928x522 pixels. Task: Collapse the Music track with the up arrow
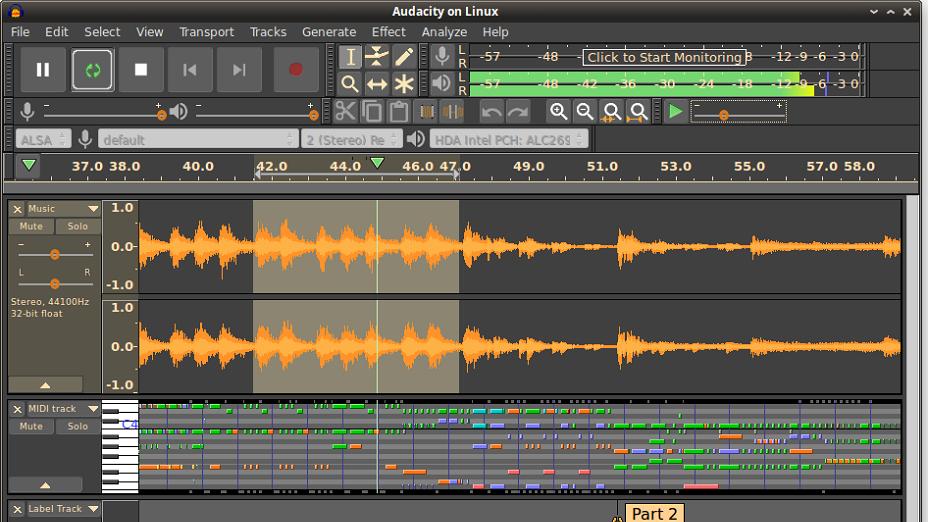pos(46,385)
